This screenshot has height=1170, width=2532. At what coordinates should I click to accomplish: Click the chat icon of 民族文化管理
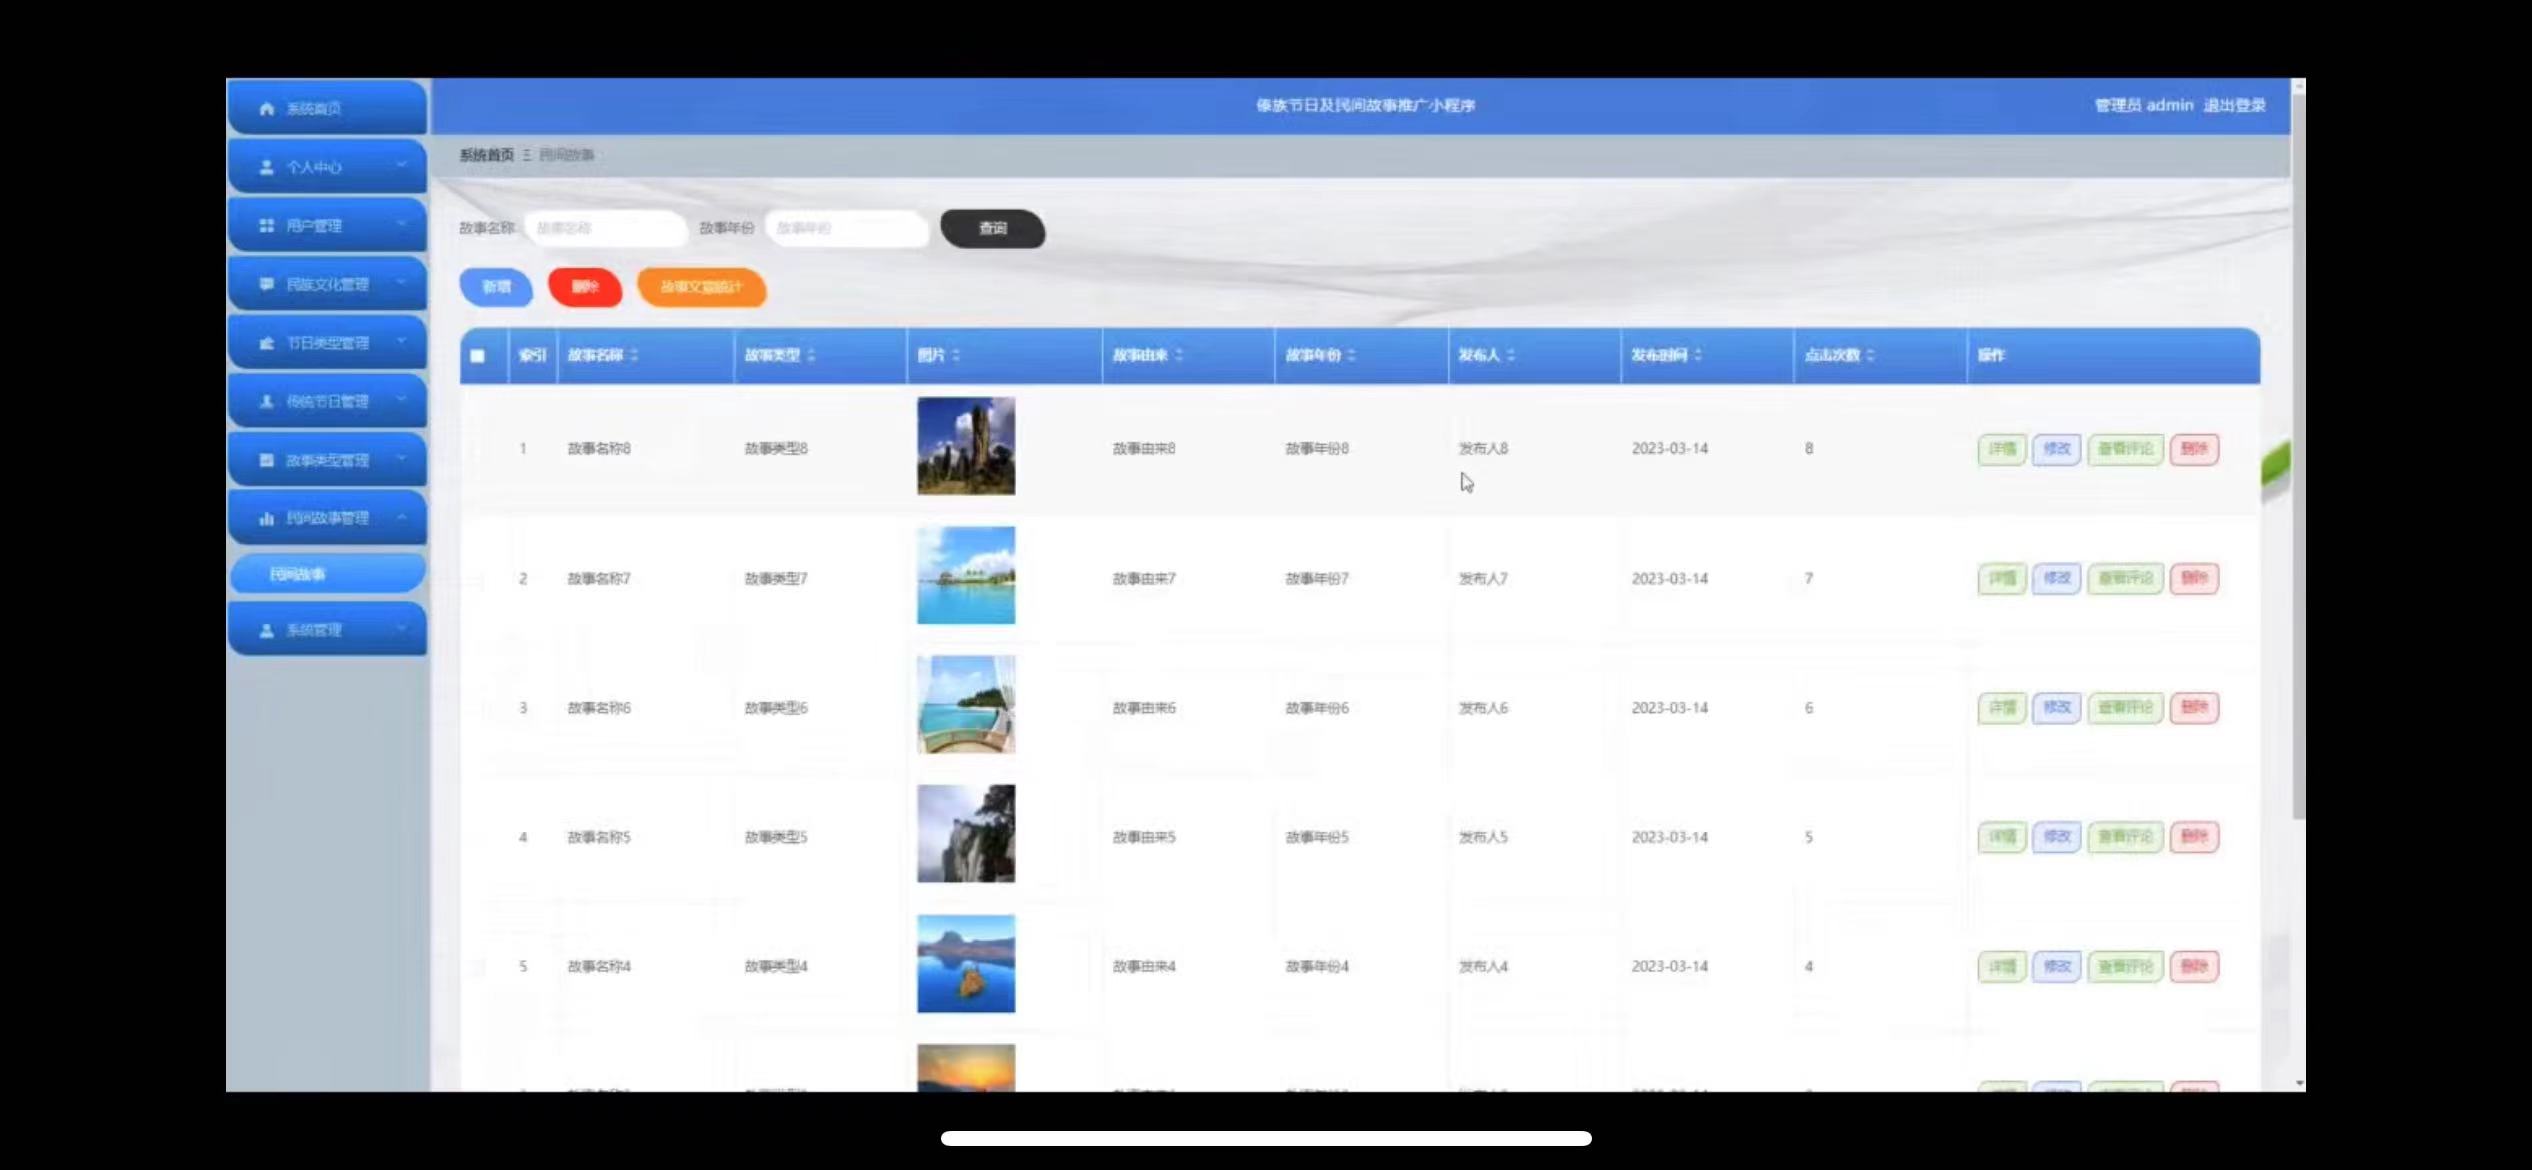pos(266,284)
